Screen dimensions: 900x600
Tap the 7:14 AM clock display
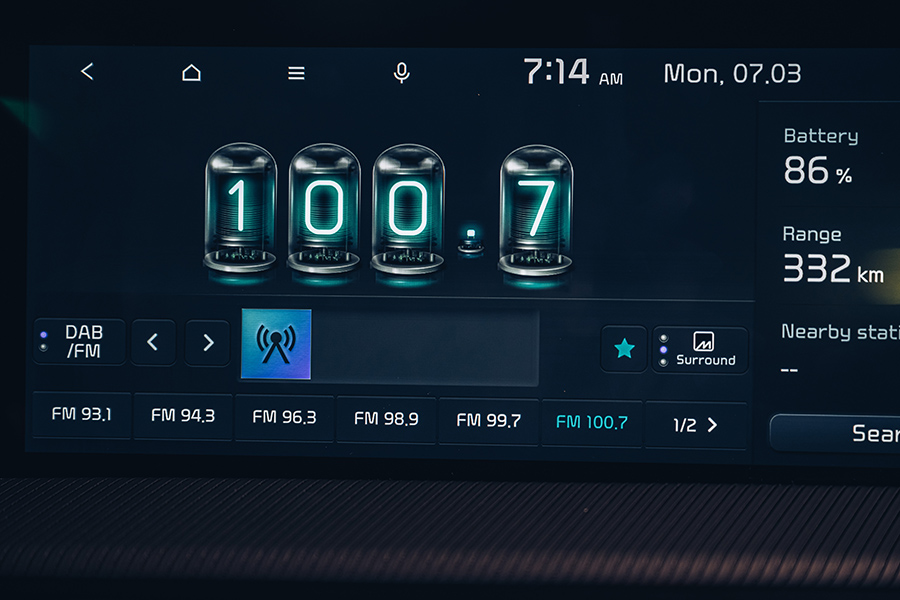[572, 73]
